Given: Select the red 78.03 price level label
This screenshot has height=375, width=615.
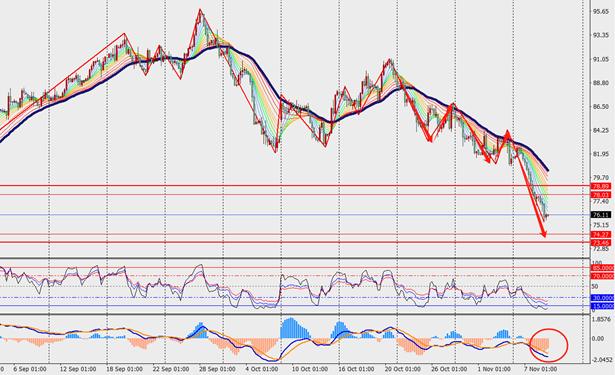Looking at the screenshot, I should 601,195.
